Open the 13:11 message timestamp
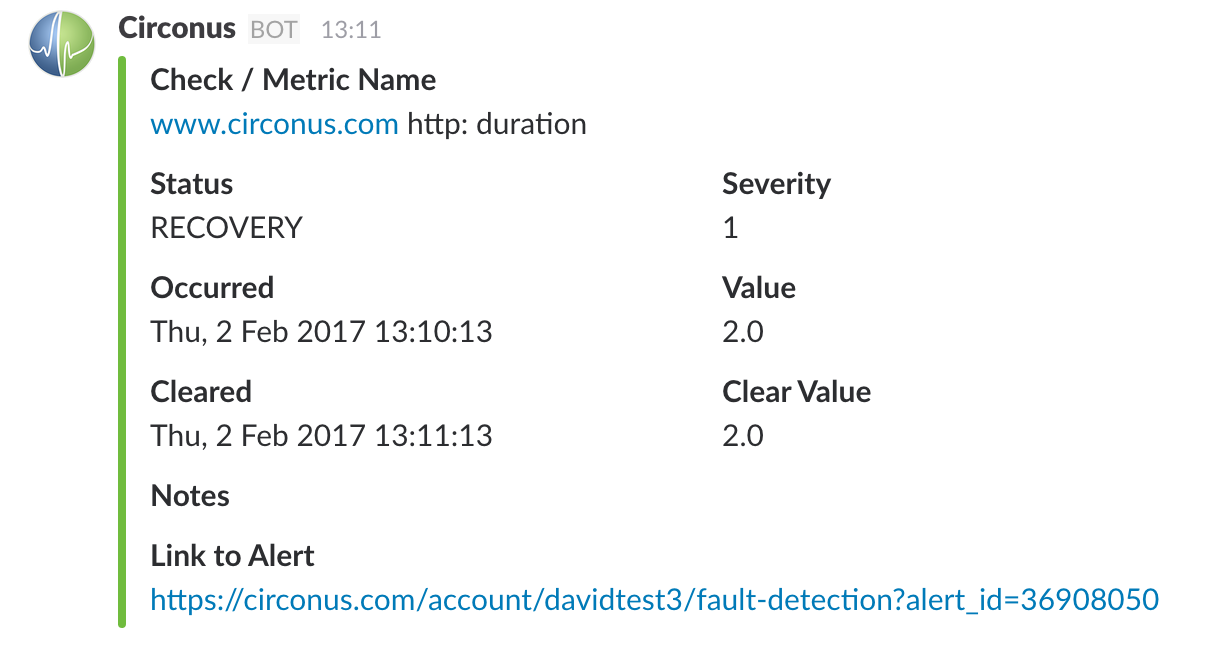 coord(350,30)
